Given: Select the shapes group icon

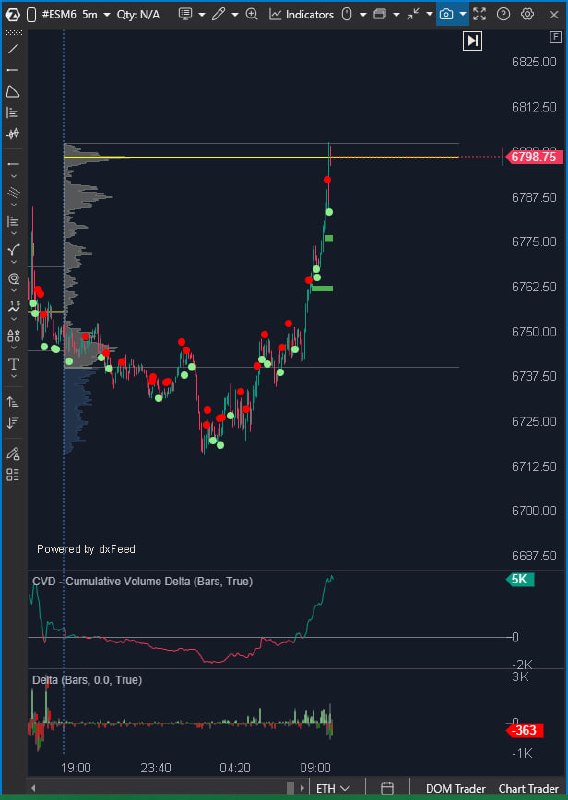Looking at the screenshot, I should coord(13,336).
